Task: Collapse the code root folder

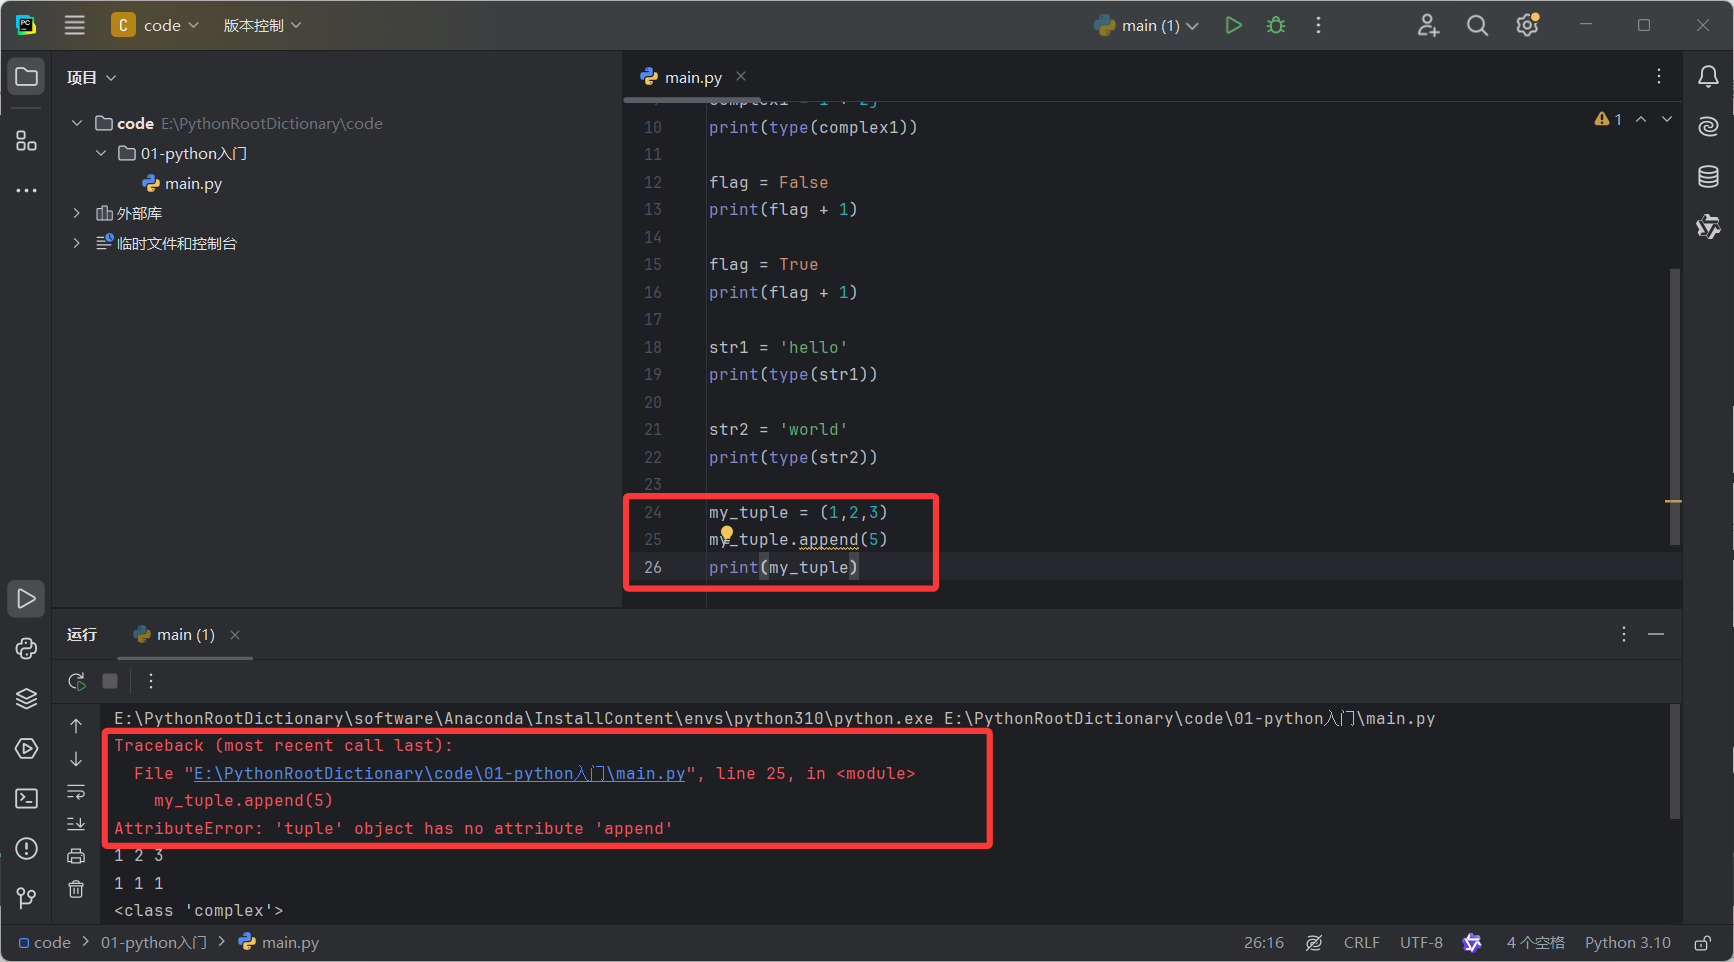Action: coord(77,123)
